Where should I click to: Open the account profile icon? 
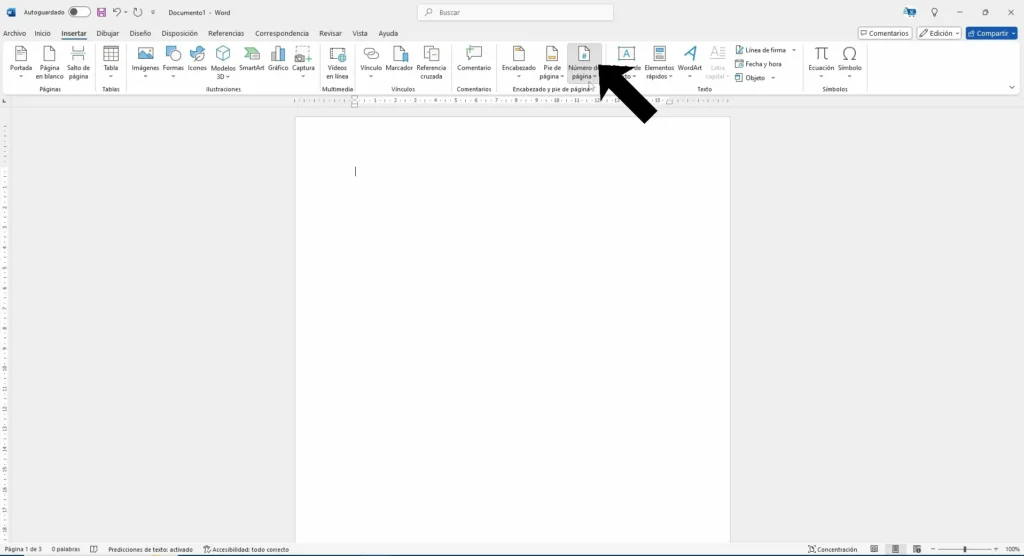click(x=910, y=12)
